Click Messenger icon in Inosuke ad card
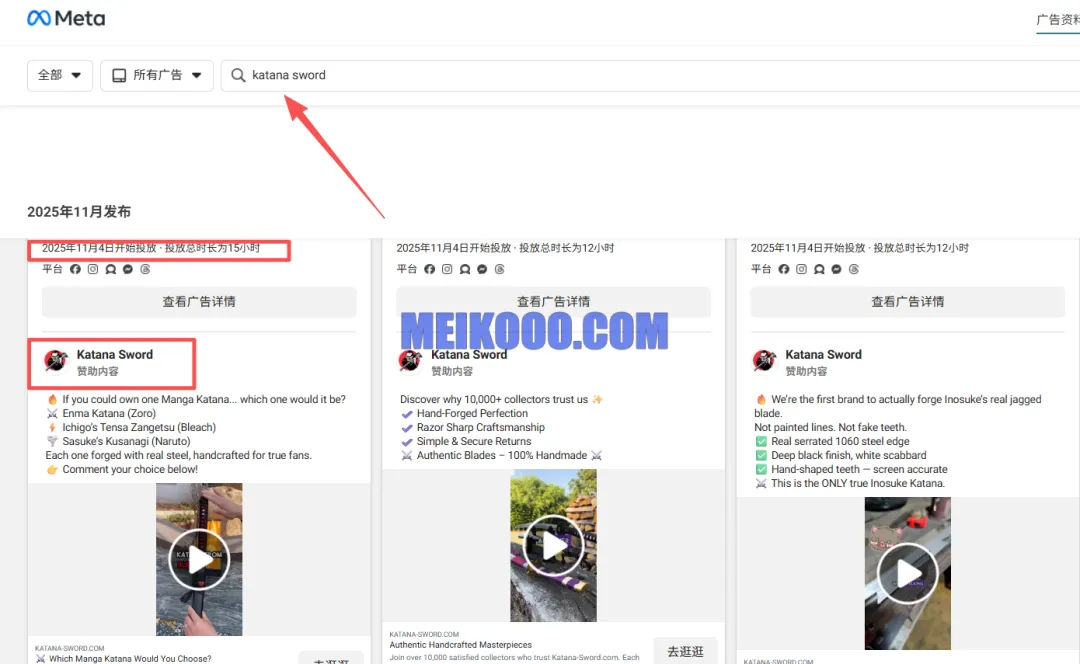 tap(836, 269)
